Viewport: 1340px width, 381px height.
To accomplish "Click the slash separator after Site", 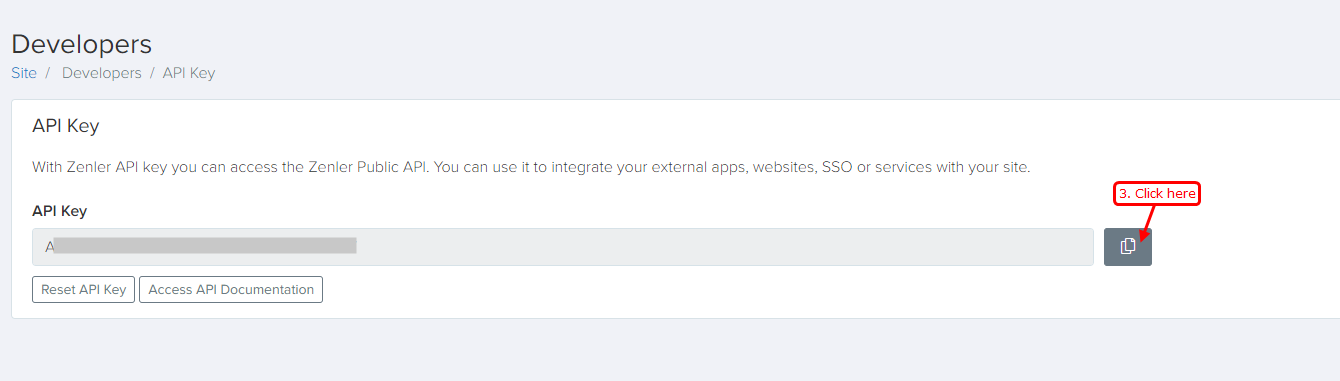I will point(48,73).
